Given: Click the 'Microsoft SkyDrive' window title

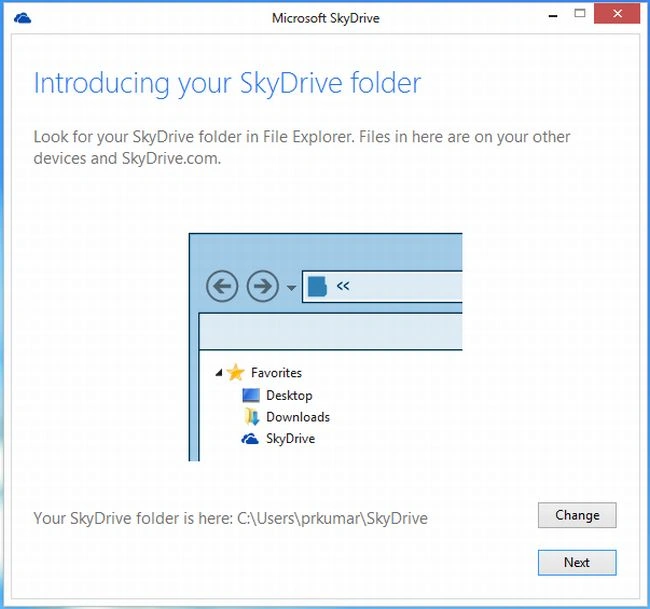Looking at the screenshot, I should coord(325,18).
